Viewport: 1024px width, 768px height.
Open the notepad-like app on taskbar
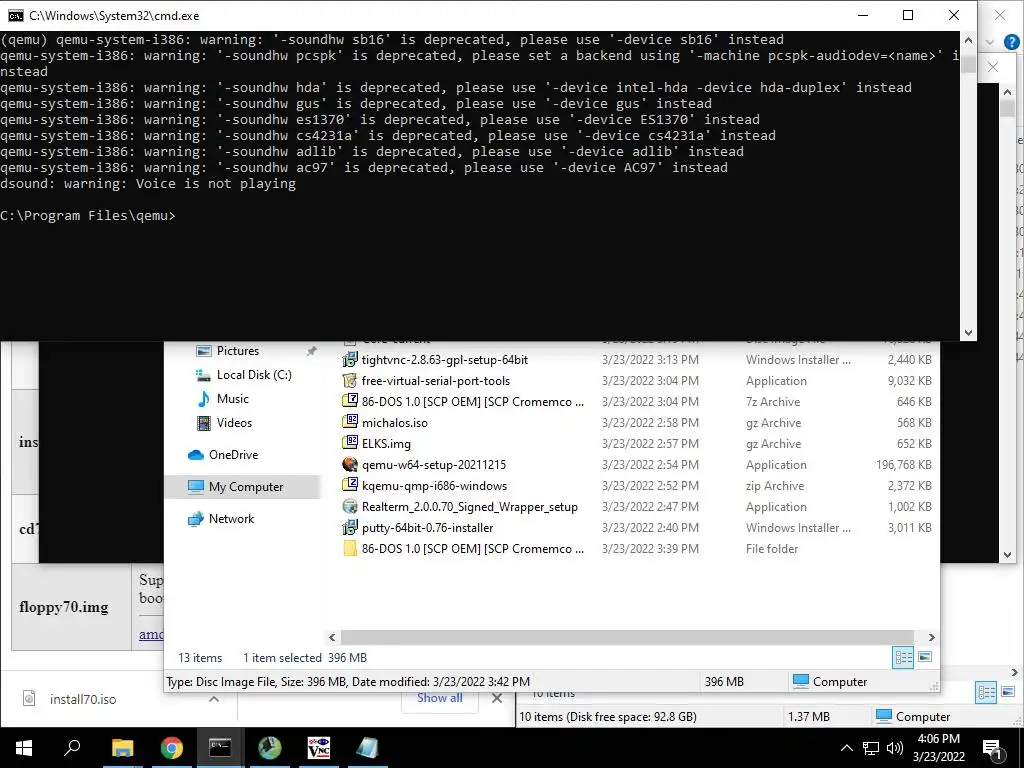click(x=368, y=748)
